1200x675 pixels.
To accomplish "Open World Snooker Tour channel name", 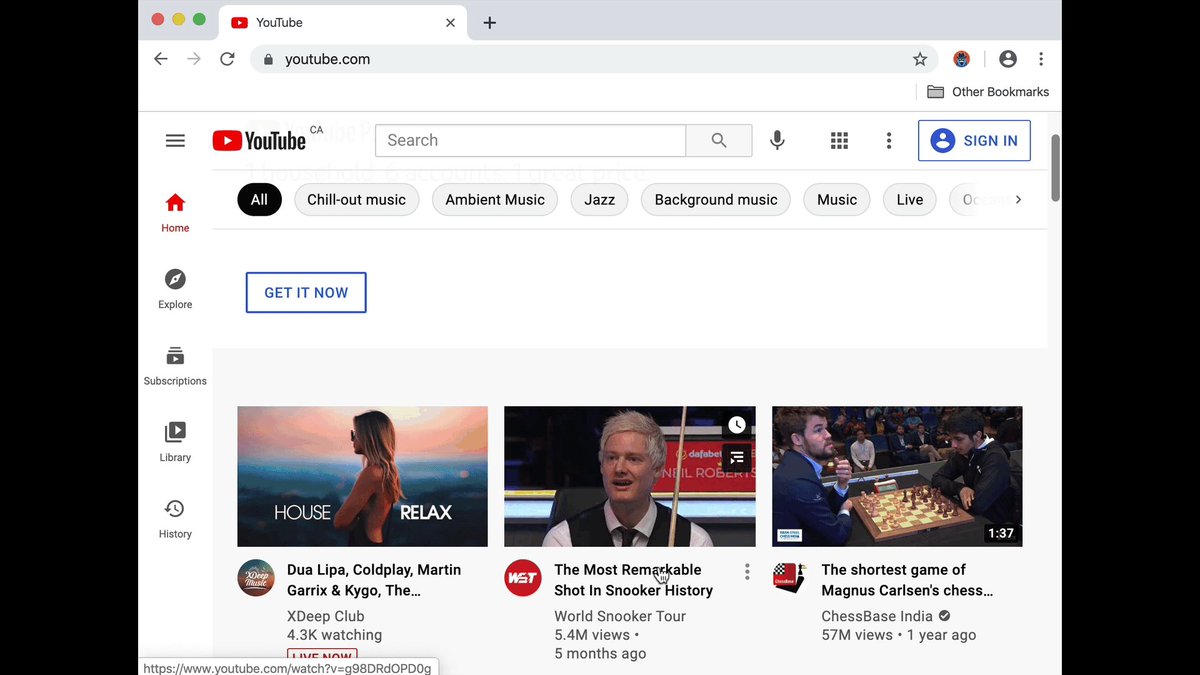I will [620, 616].
